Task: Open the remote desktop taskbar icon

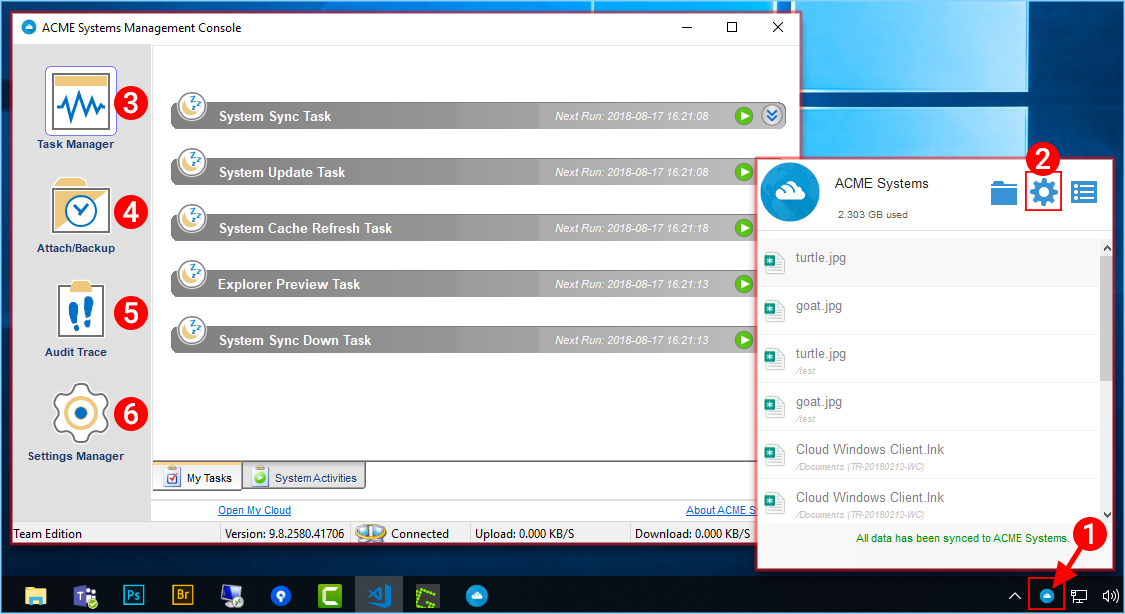Action: pyautogui.click(x=232, y=595)
